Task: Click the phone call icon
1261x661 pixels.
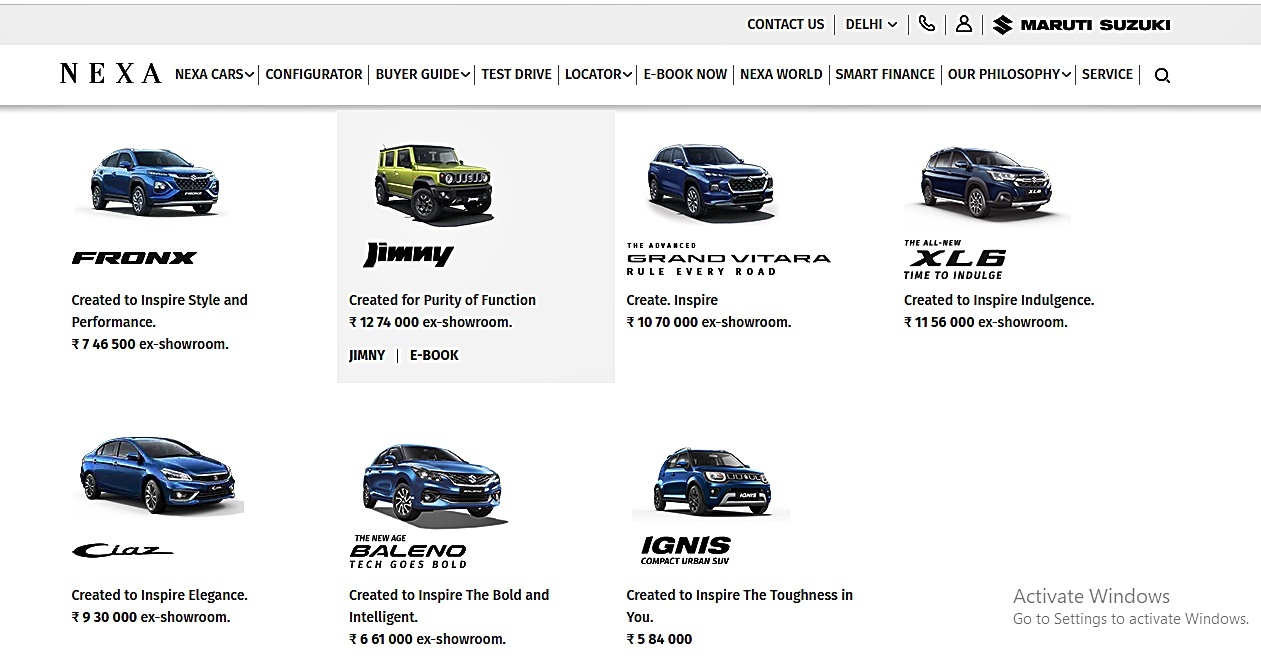Action: (927, 24)
